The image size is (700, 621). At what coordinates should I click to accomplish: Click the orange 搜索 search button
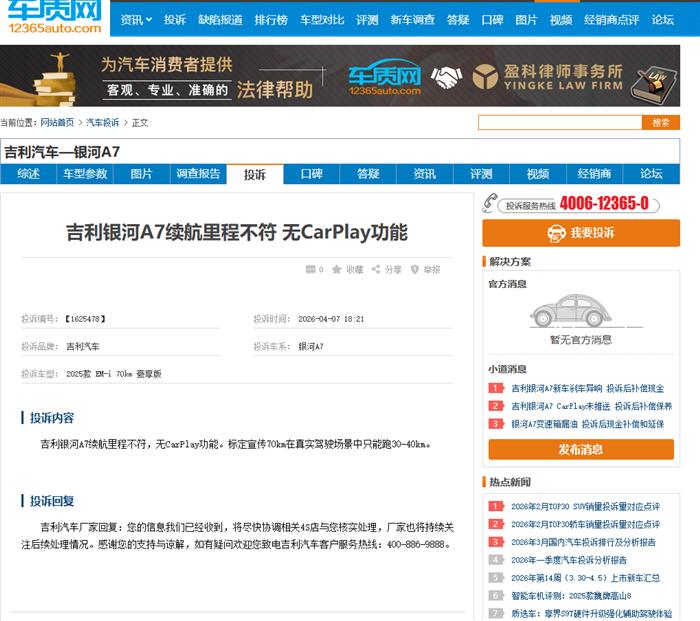pyautogui.click(x=660, y=122)
